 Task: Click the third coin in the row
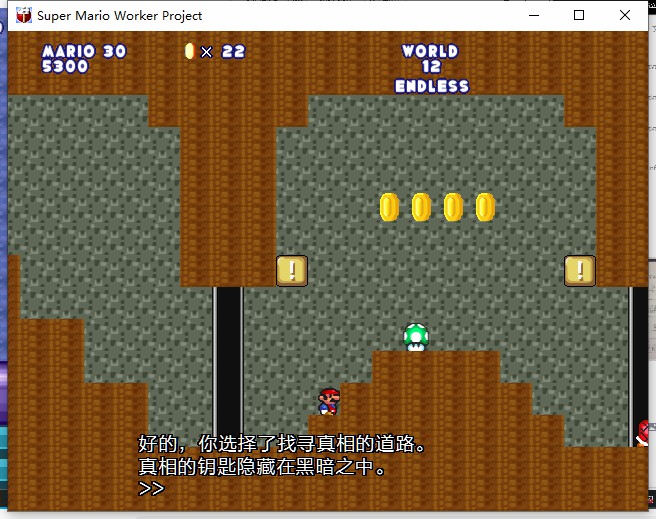[454, 207]
